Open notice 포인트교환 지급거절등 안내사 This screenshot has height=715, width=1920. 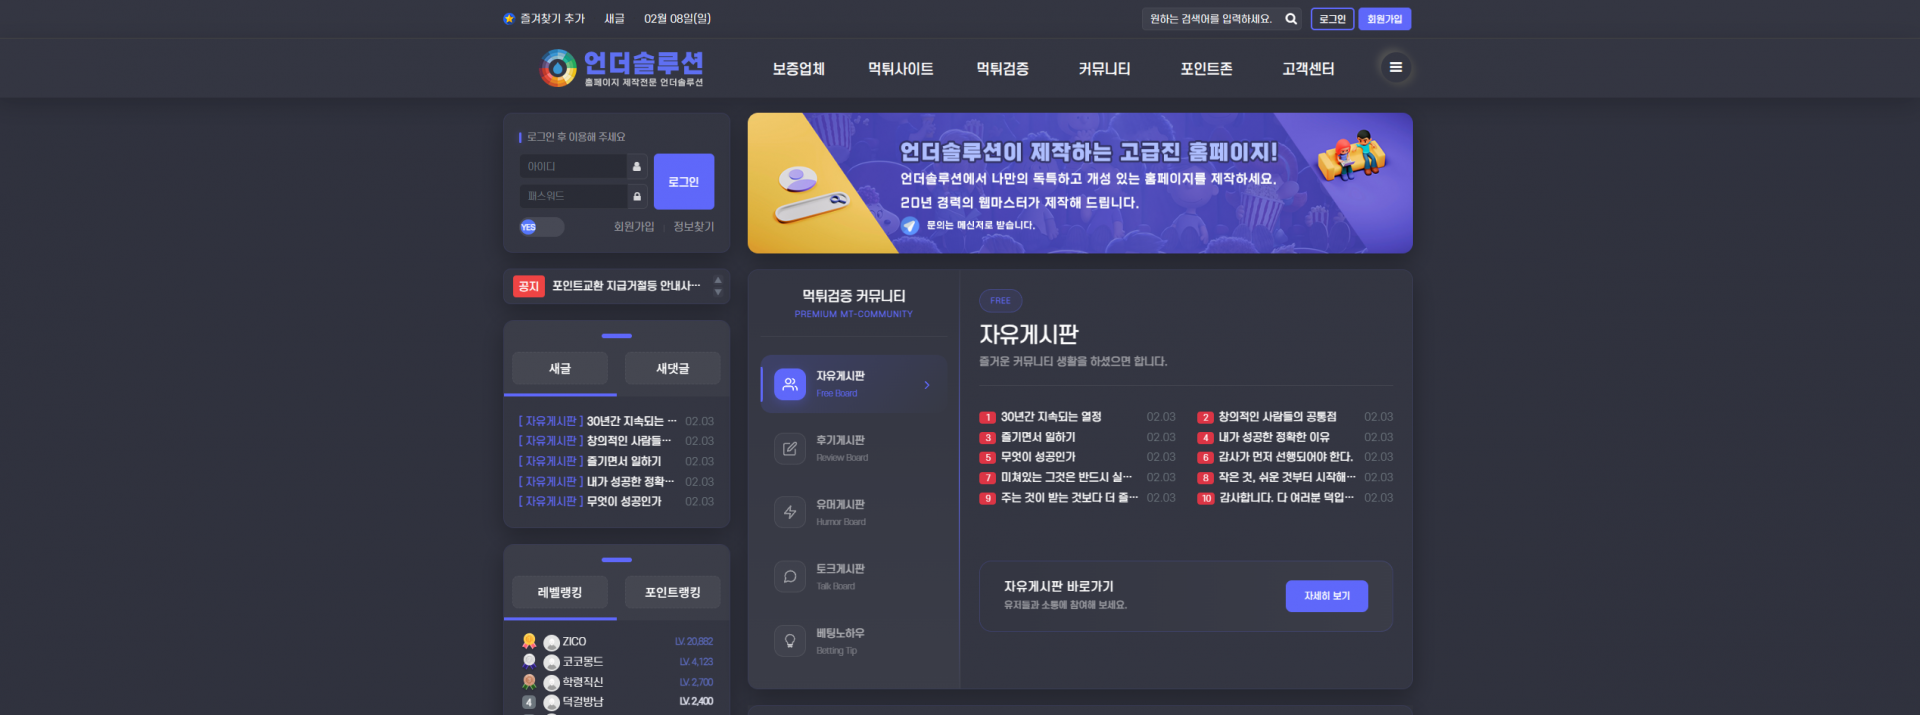tap(626, 287)
